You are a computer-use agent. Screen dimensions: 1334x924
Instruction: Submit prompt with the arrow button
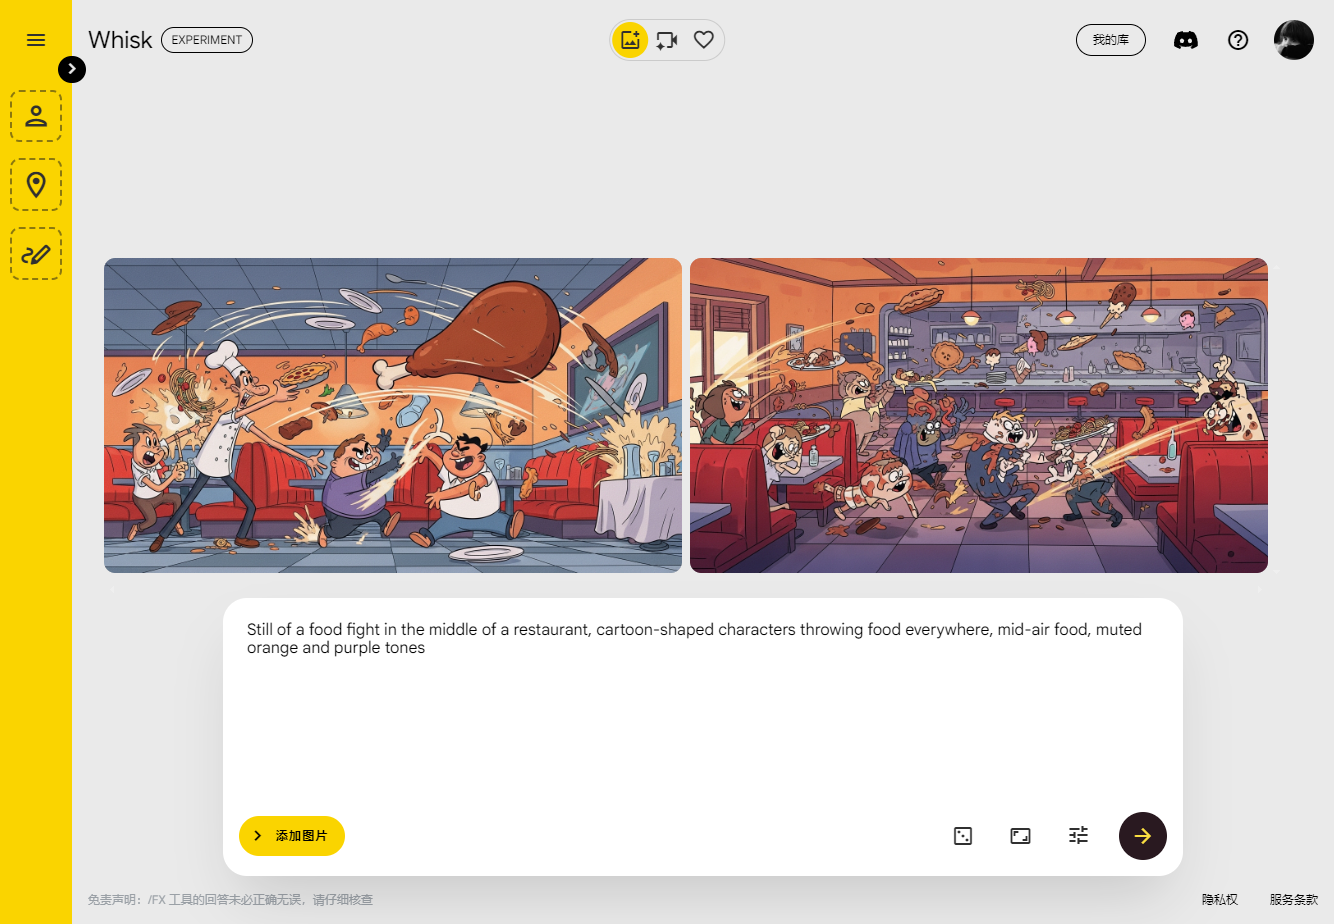tap(1143, 836)
